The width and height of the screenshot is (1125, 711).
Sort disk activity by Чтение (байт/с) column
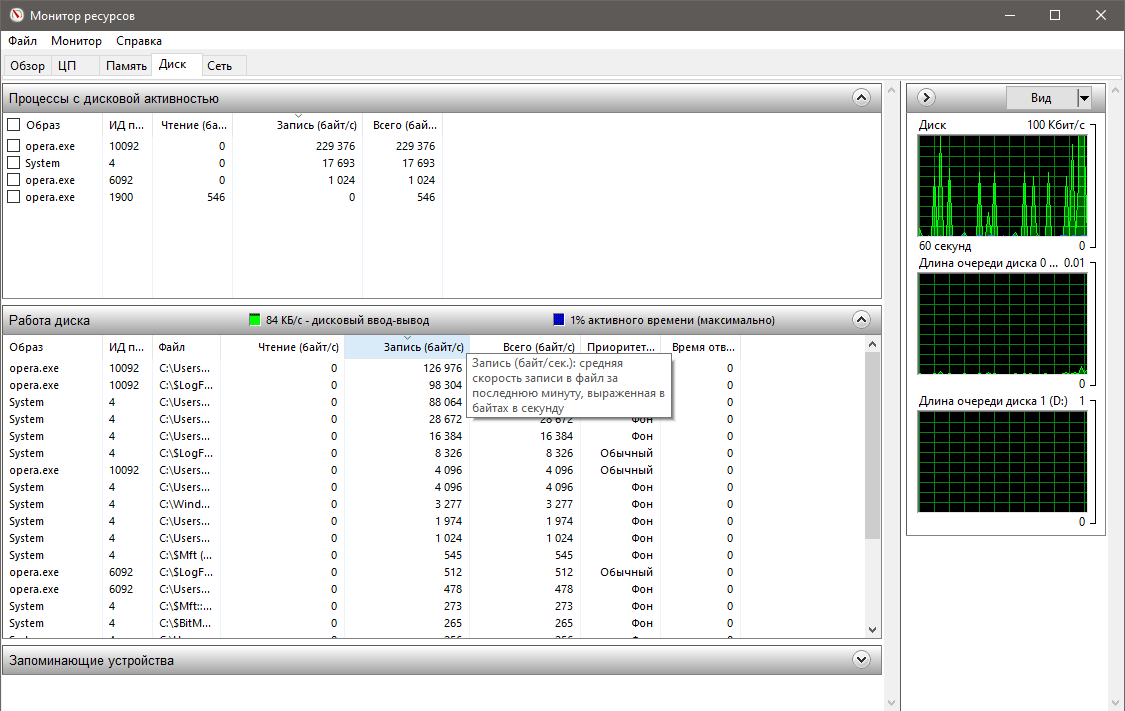tap(283, 347)
